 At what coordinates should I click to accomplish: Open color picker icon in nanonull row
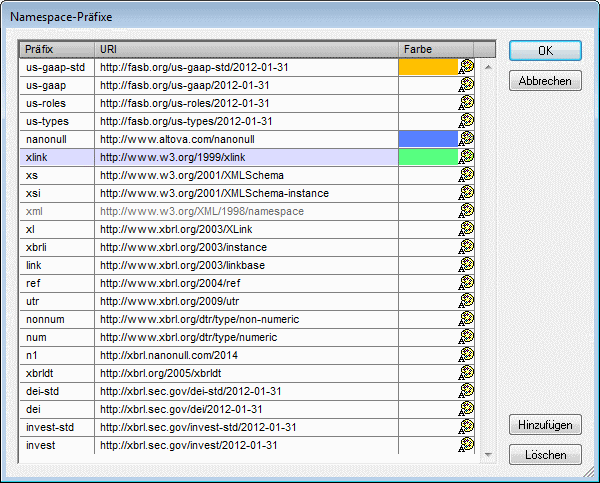465,139
